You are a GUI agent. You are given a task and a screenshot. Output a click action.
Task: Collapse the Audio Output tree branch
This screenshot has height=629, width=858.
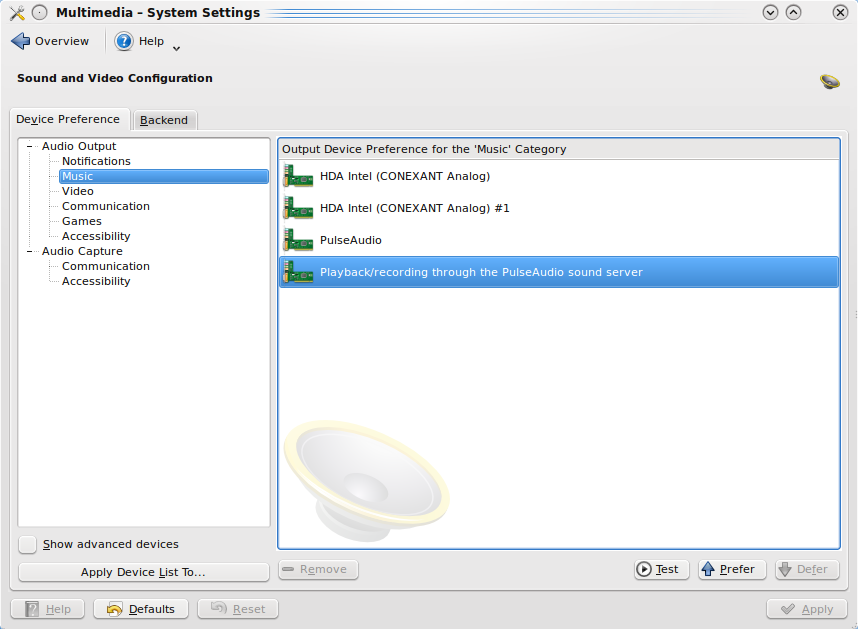31,147
